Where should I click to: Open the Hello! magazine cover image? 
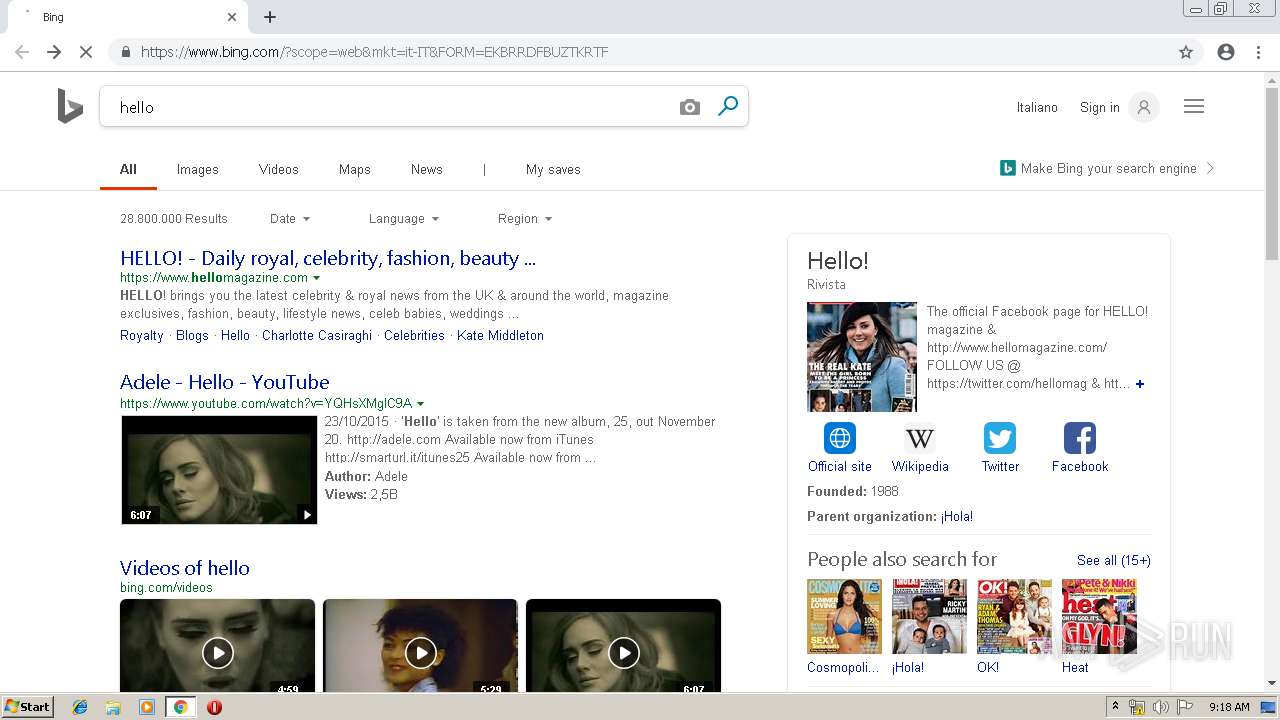click(862, 357)
